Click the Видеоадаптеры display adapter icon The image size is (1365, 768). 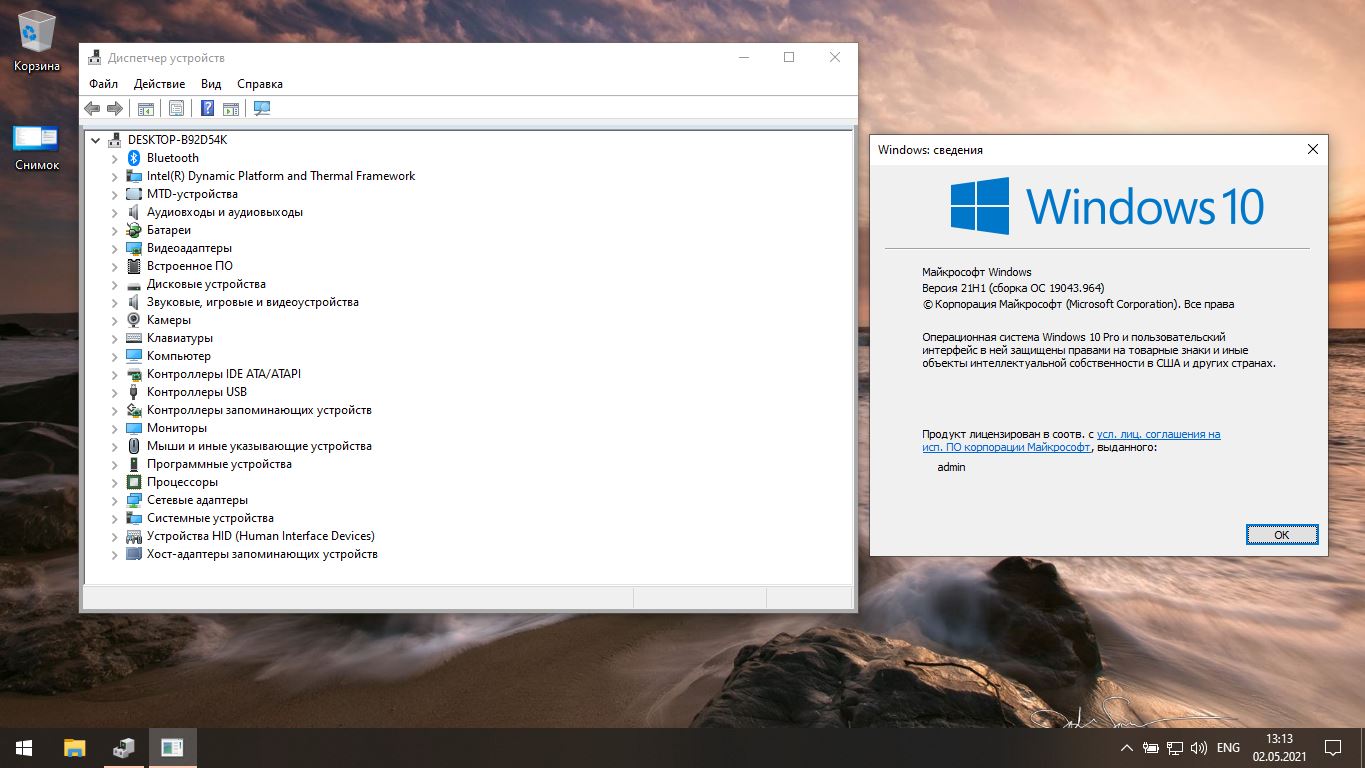(134, 248)
